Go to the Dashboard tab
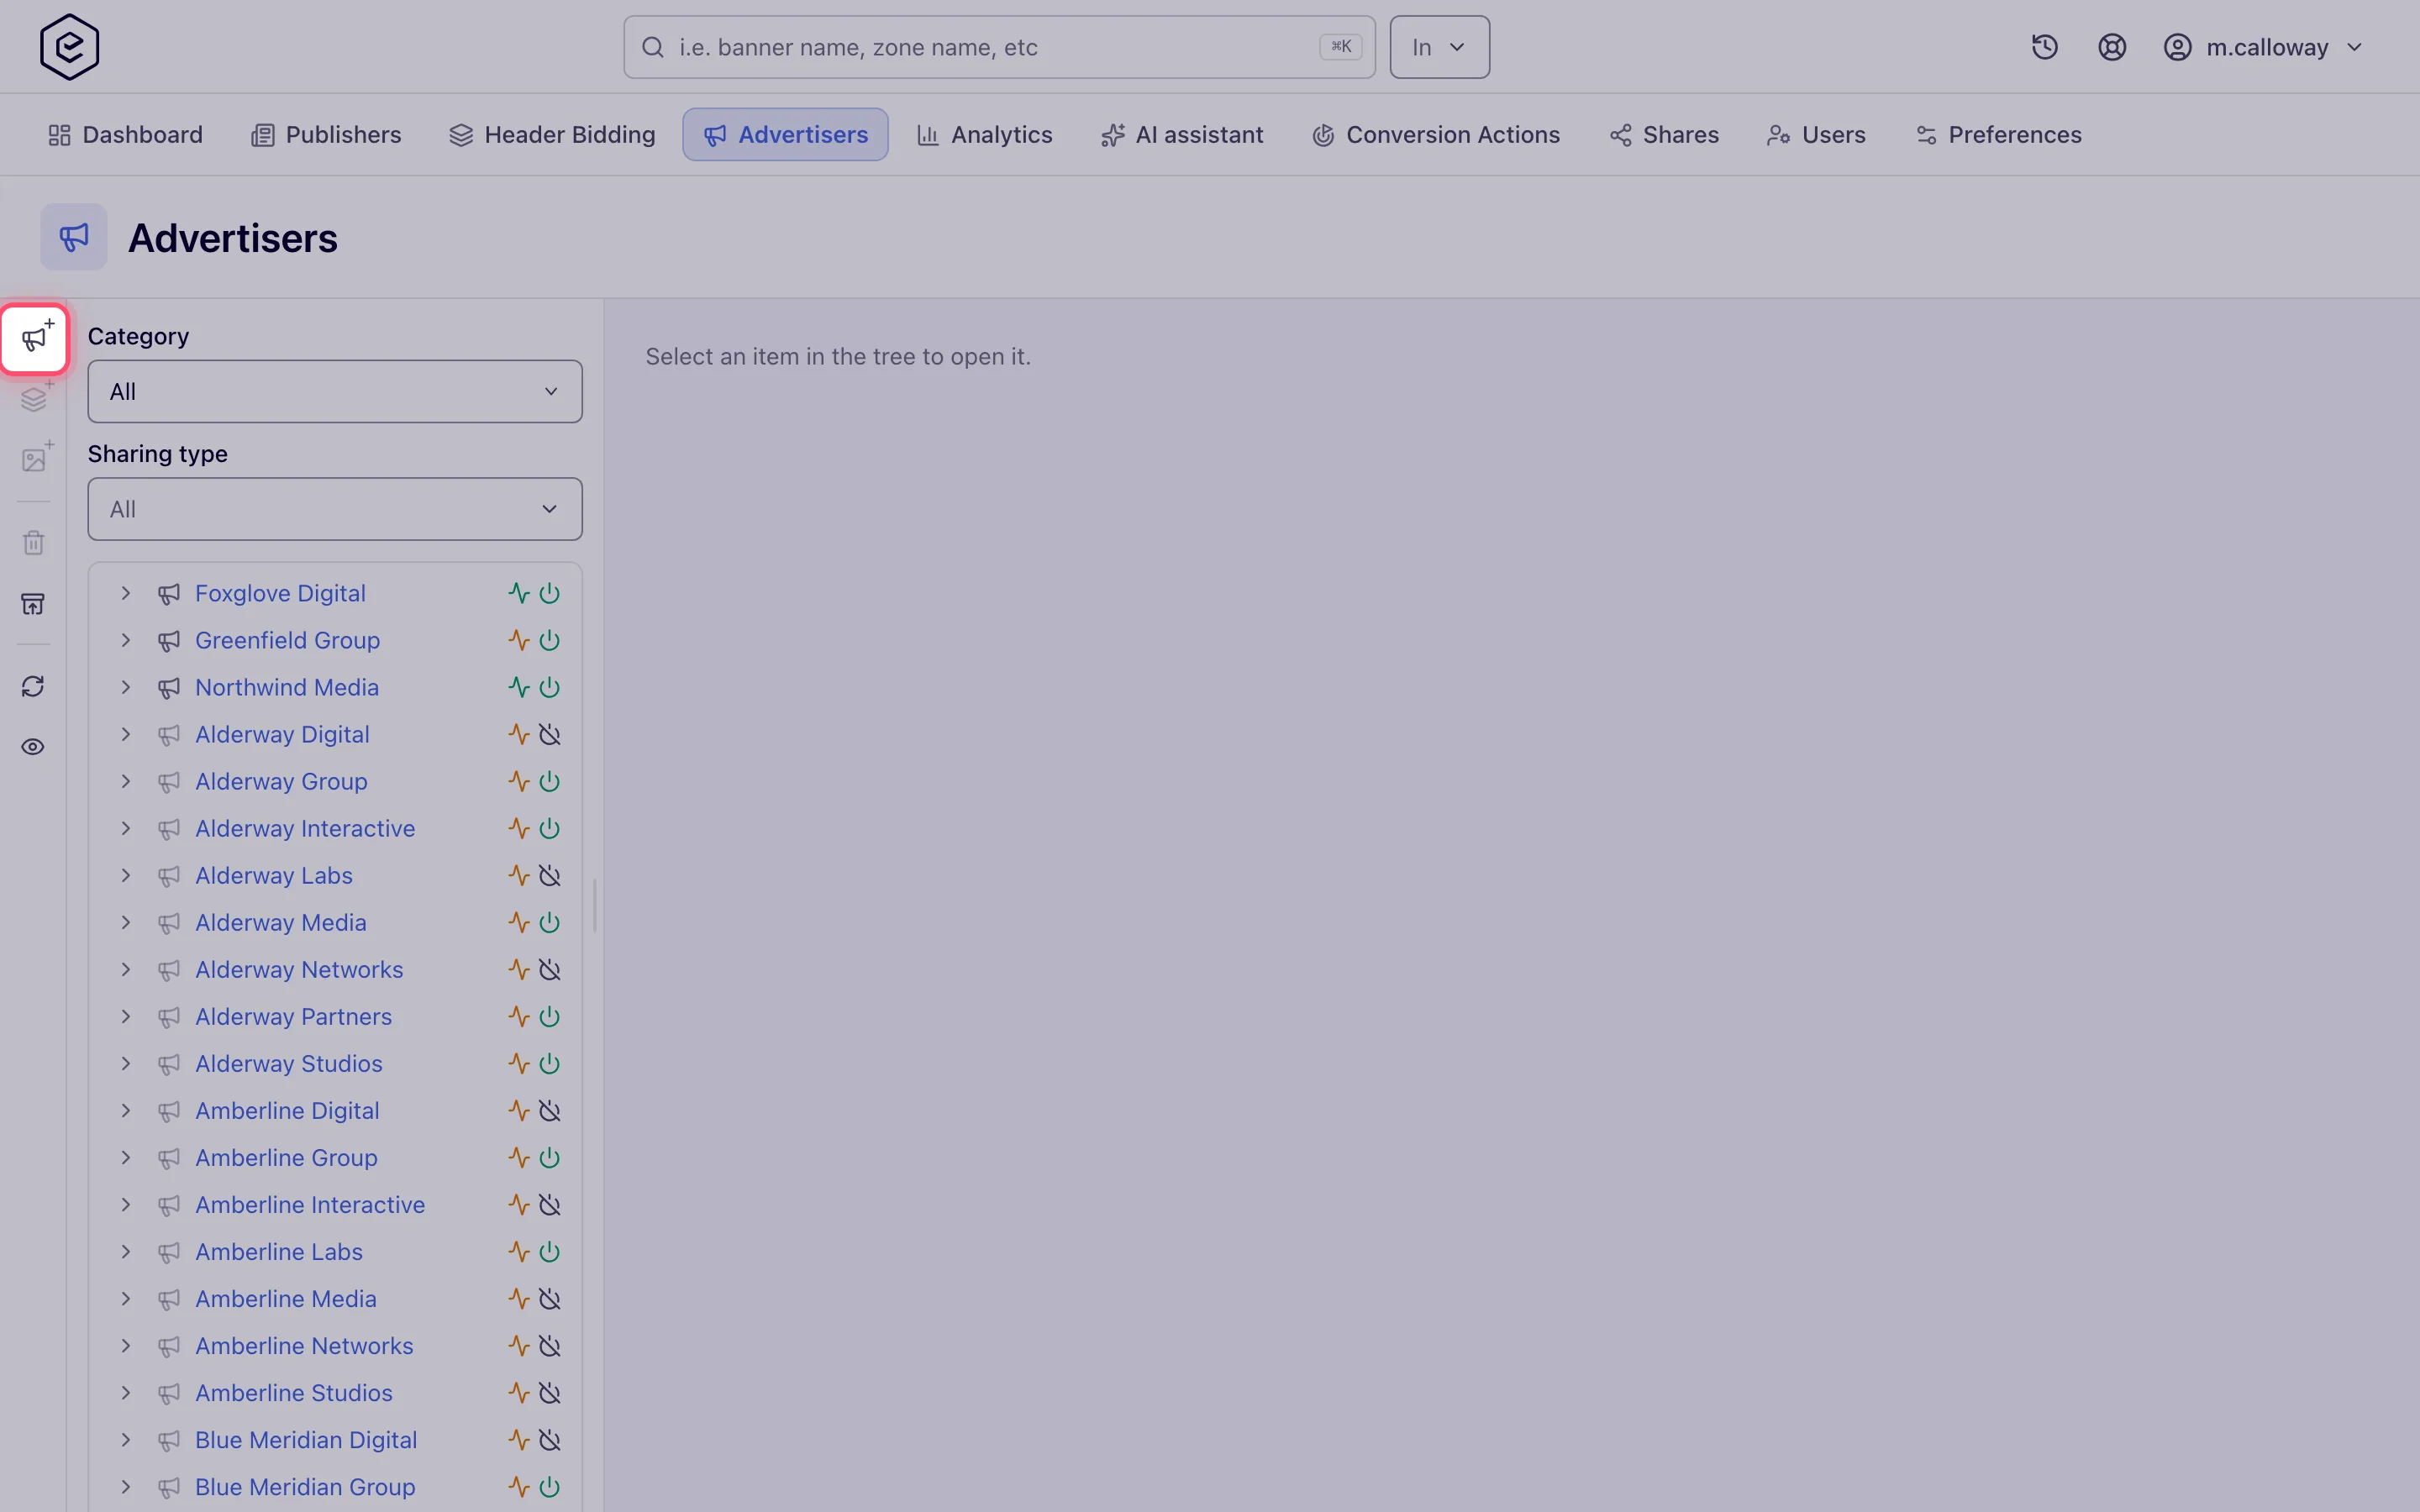The image size is (2420, 1512). point(125,135)
